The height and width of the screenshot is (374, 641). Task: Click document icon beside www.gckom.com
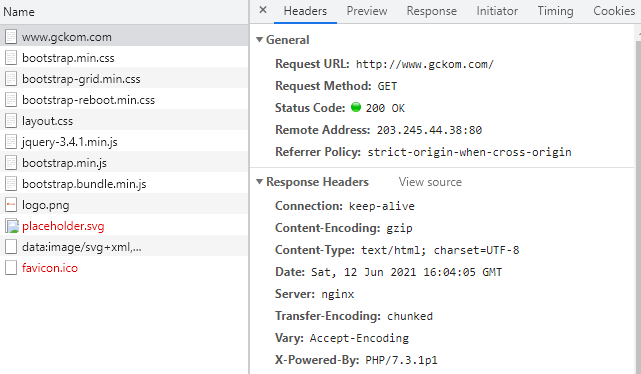click(11, 37)
